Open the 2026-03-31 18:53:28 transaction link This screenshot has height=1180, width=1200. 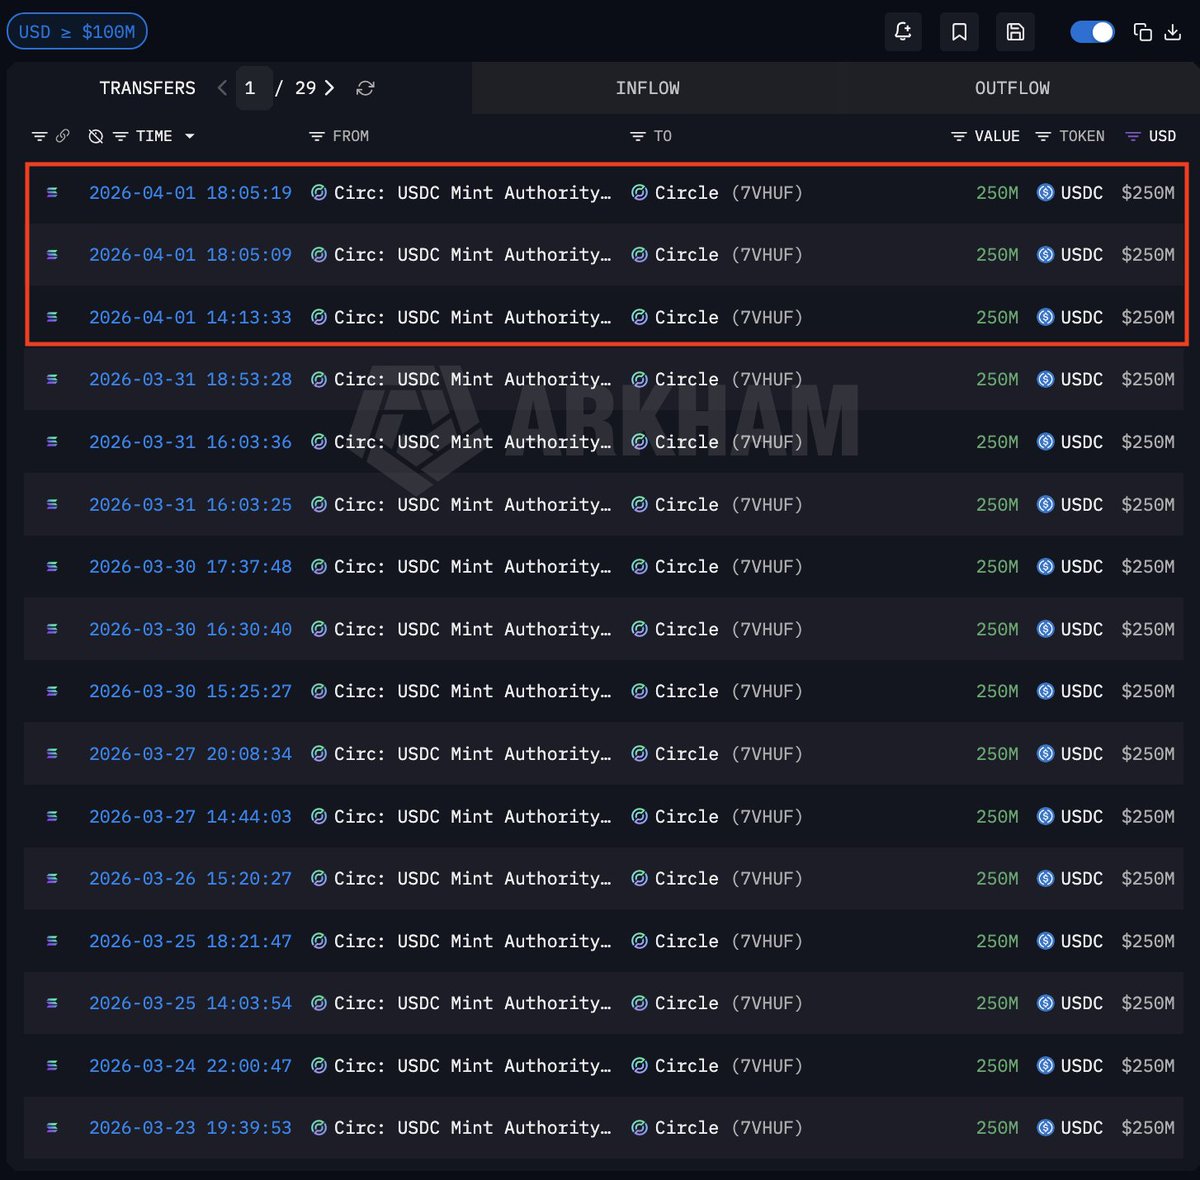[x=190, y=380]
